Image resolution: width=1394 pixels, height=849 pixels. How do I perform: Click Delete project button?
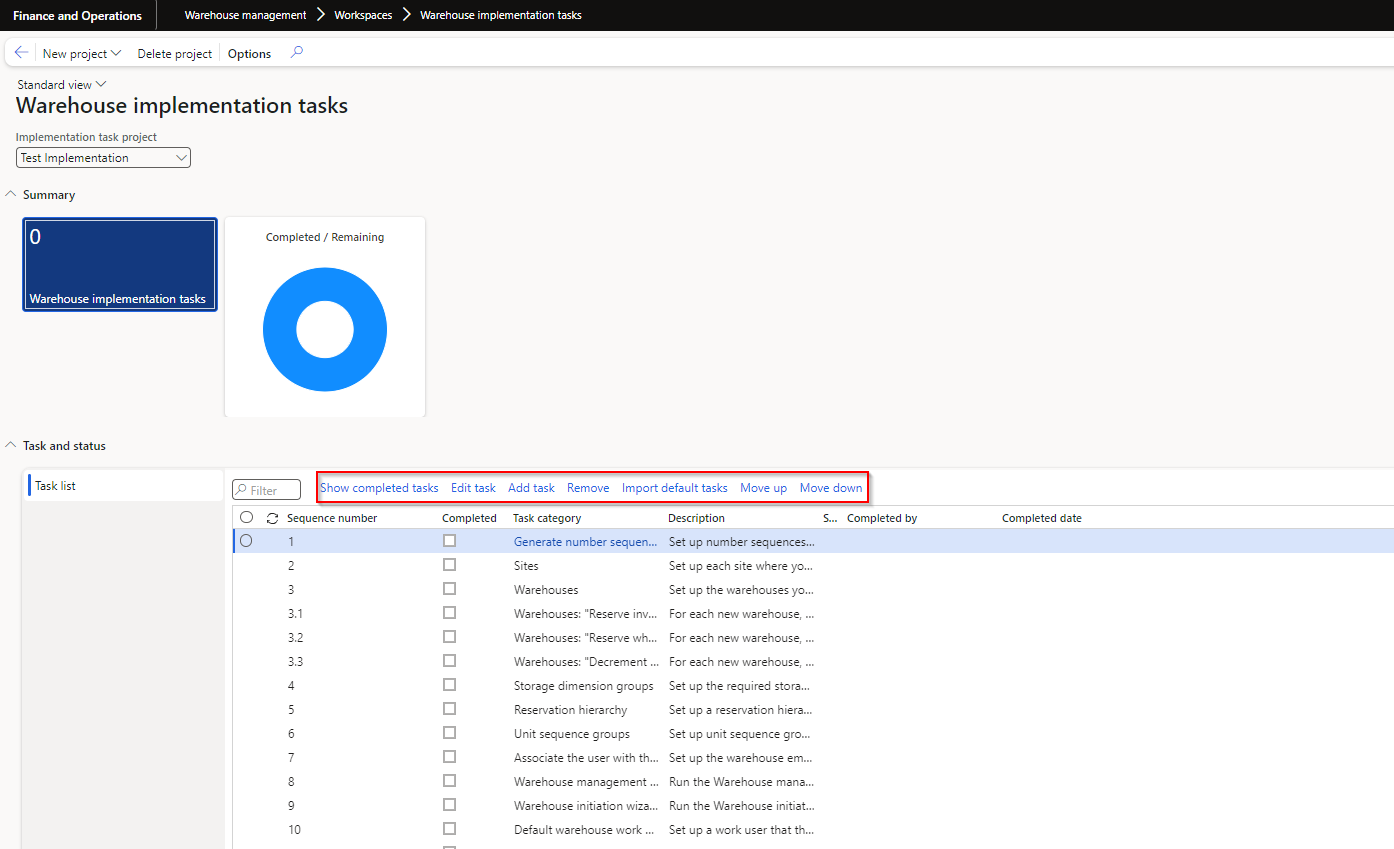pyautogui.click(x=175, y=54)
